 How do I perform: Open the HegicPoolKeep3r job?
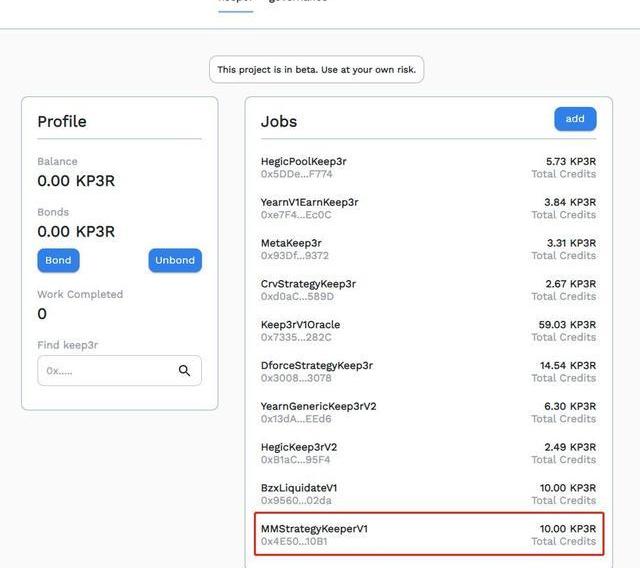point(303,162)
